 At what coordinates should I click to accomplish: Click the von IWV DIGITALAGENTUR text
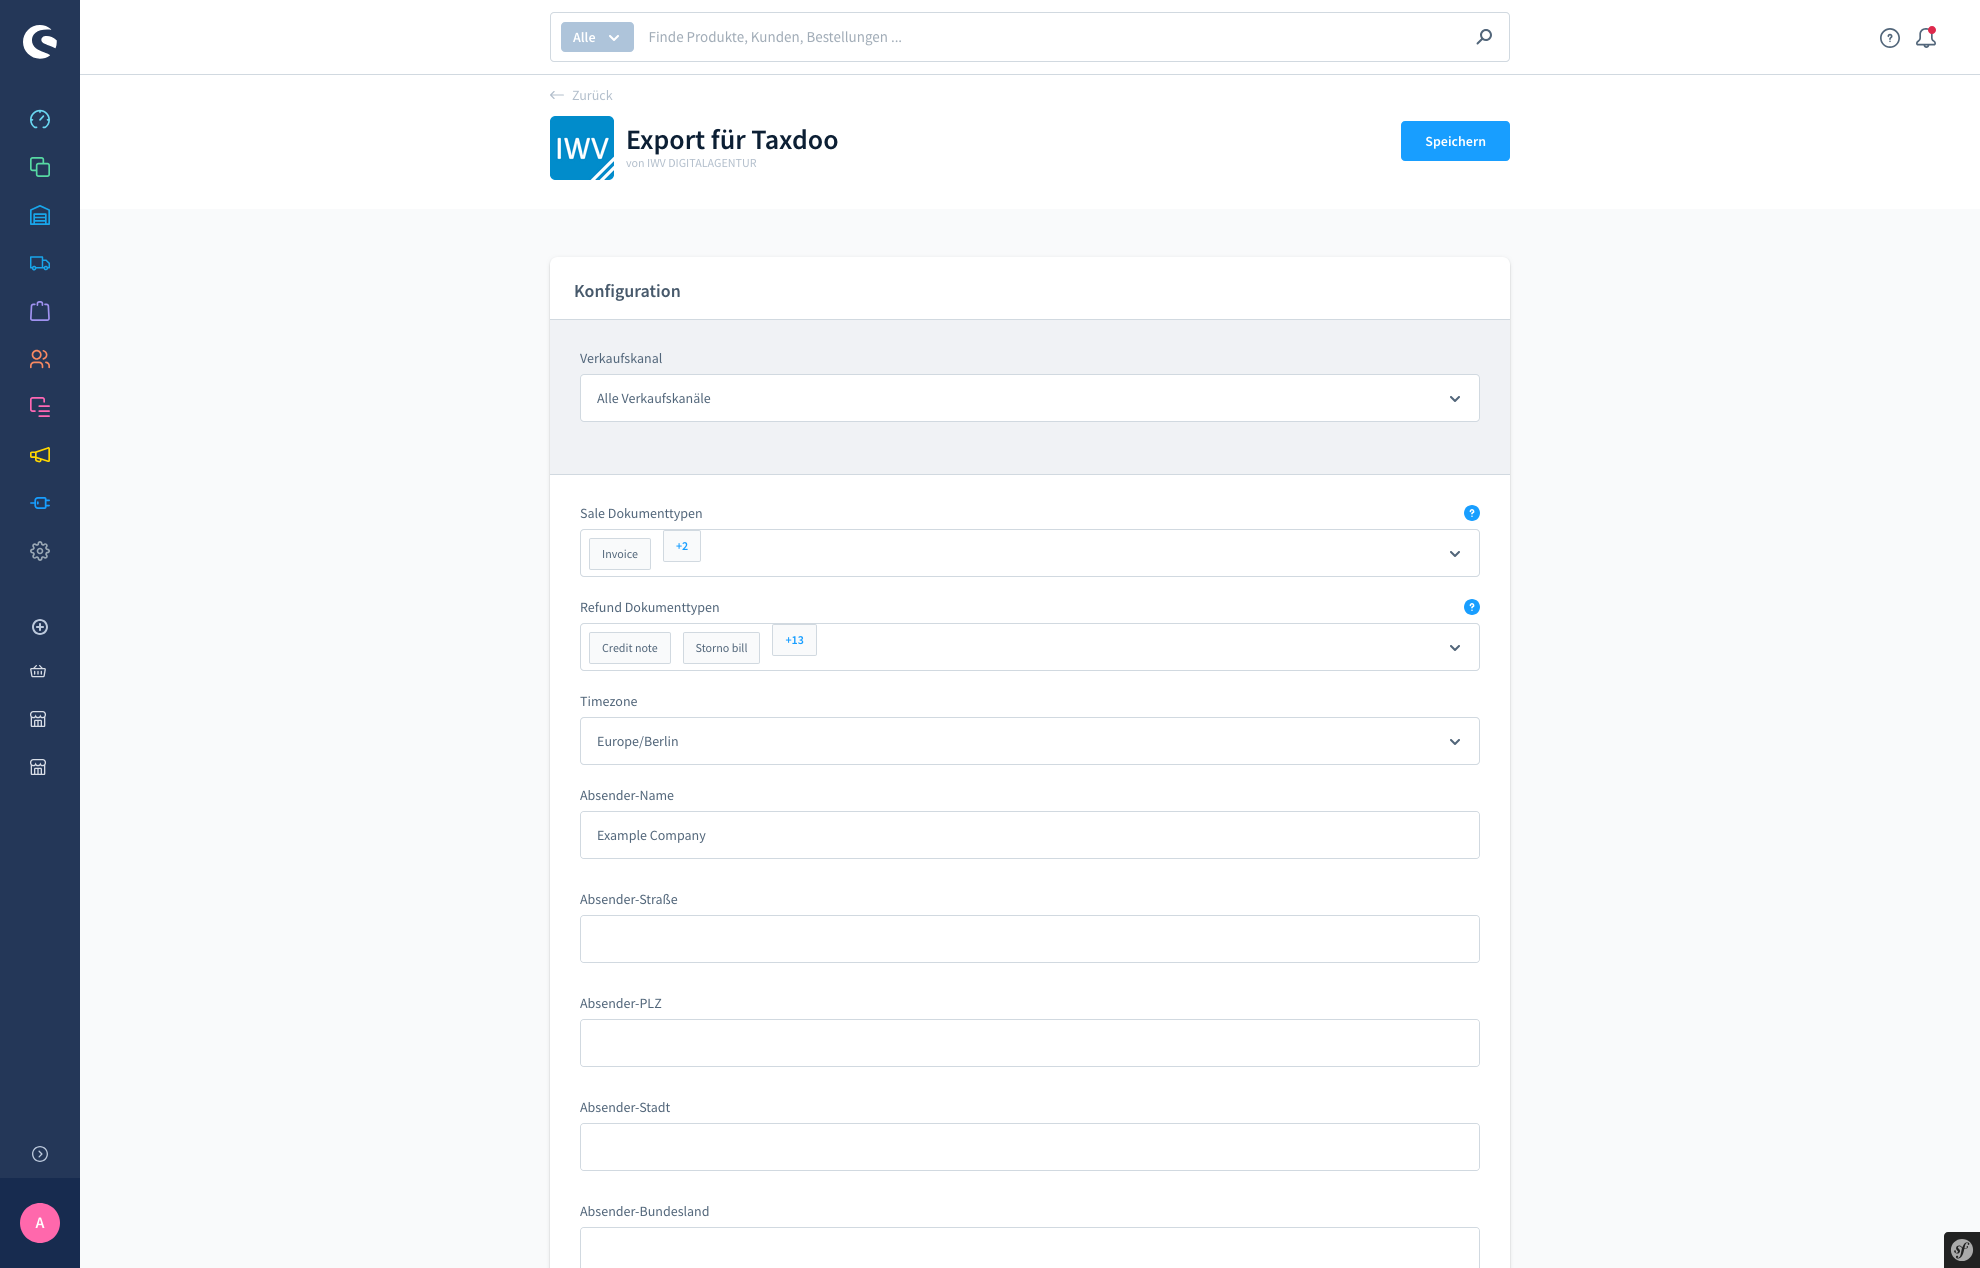(x=691, y=163)
